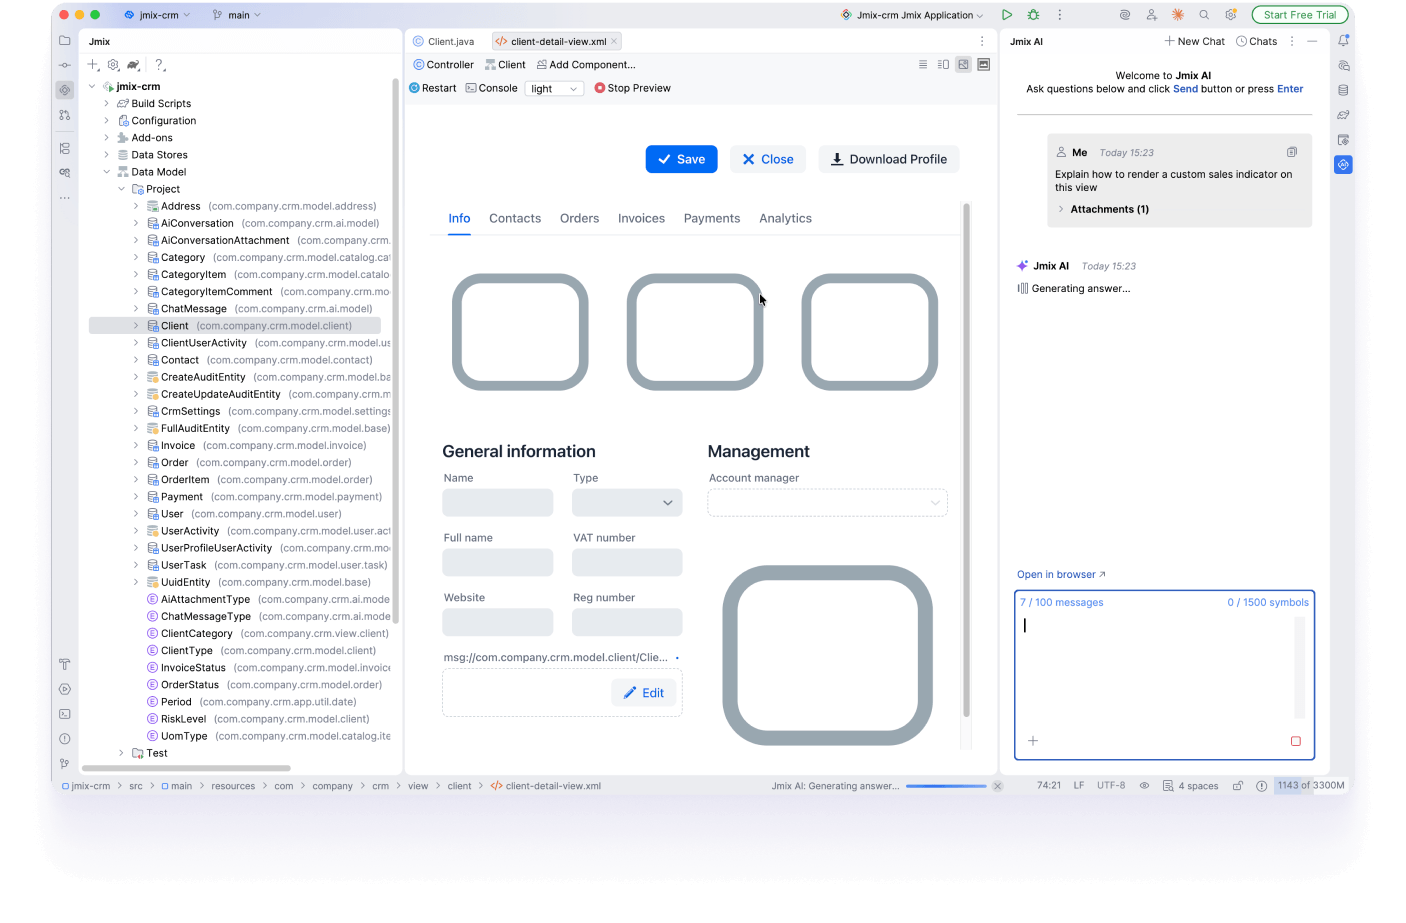Click the More vertical dots beside debug button
Image resolution: width=1406 pixels, height=923 pixels.
click(1060, 15)
